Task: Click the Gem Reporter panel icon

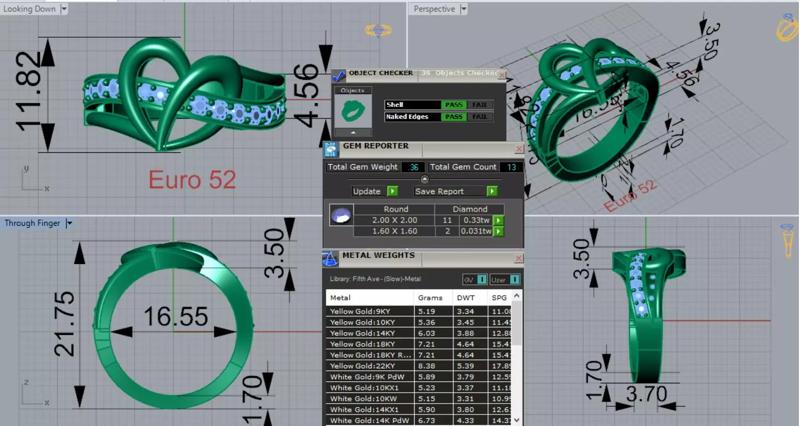Action: (332, 149)
